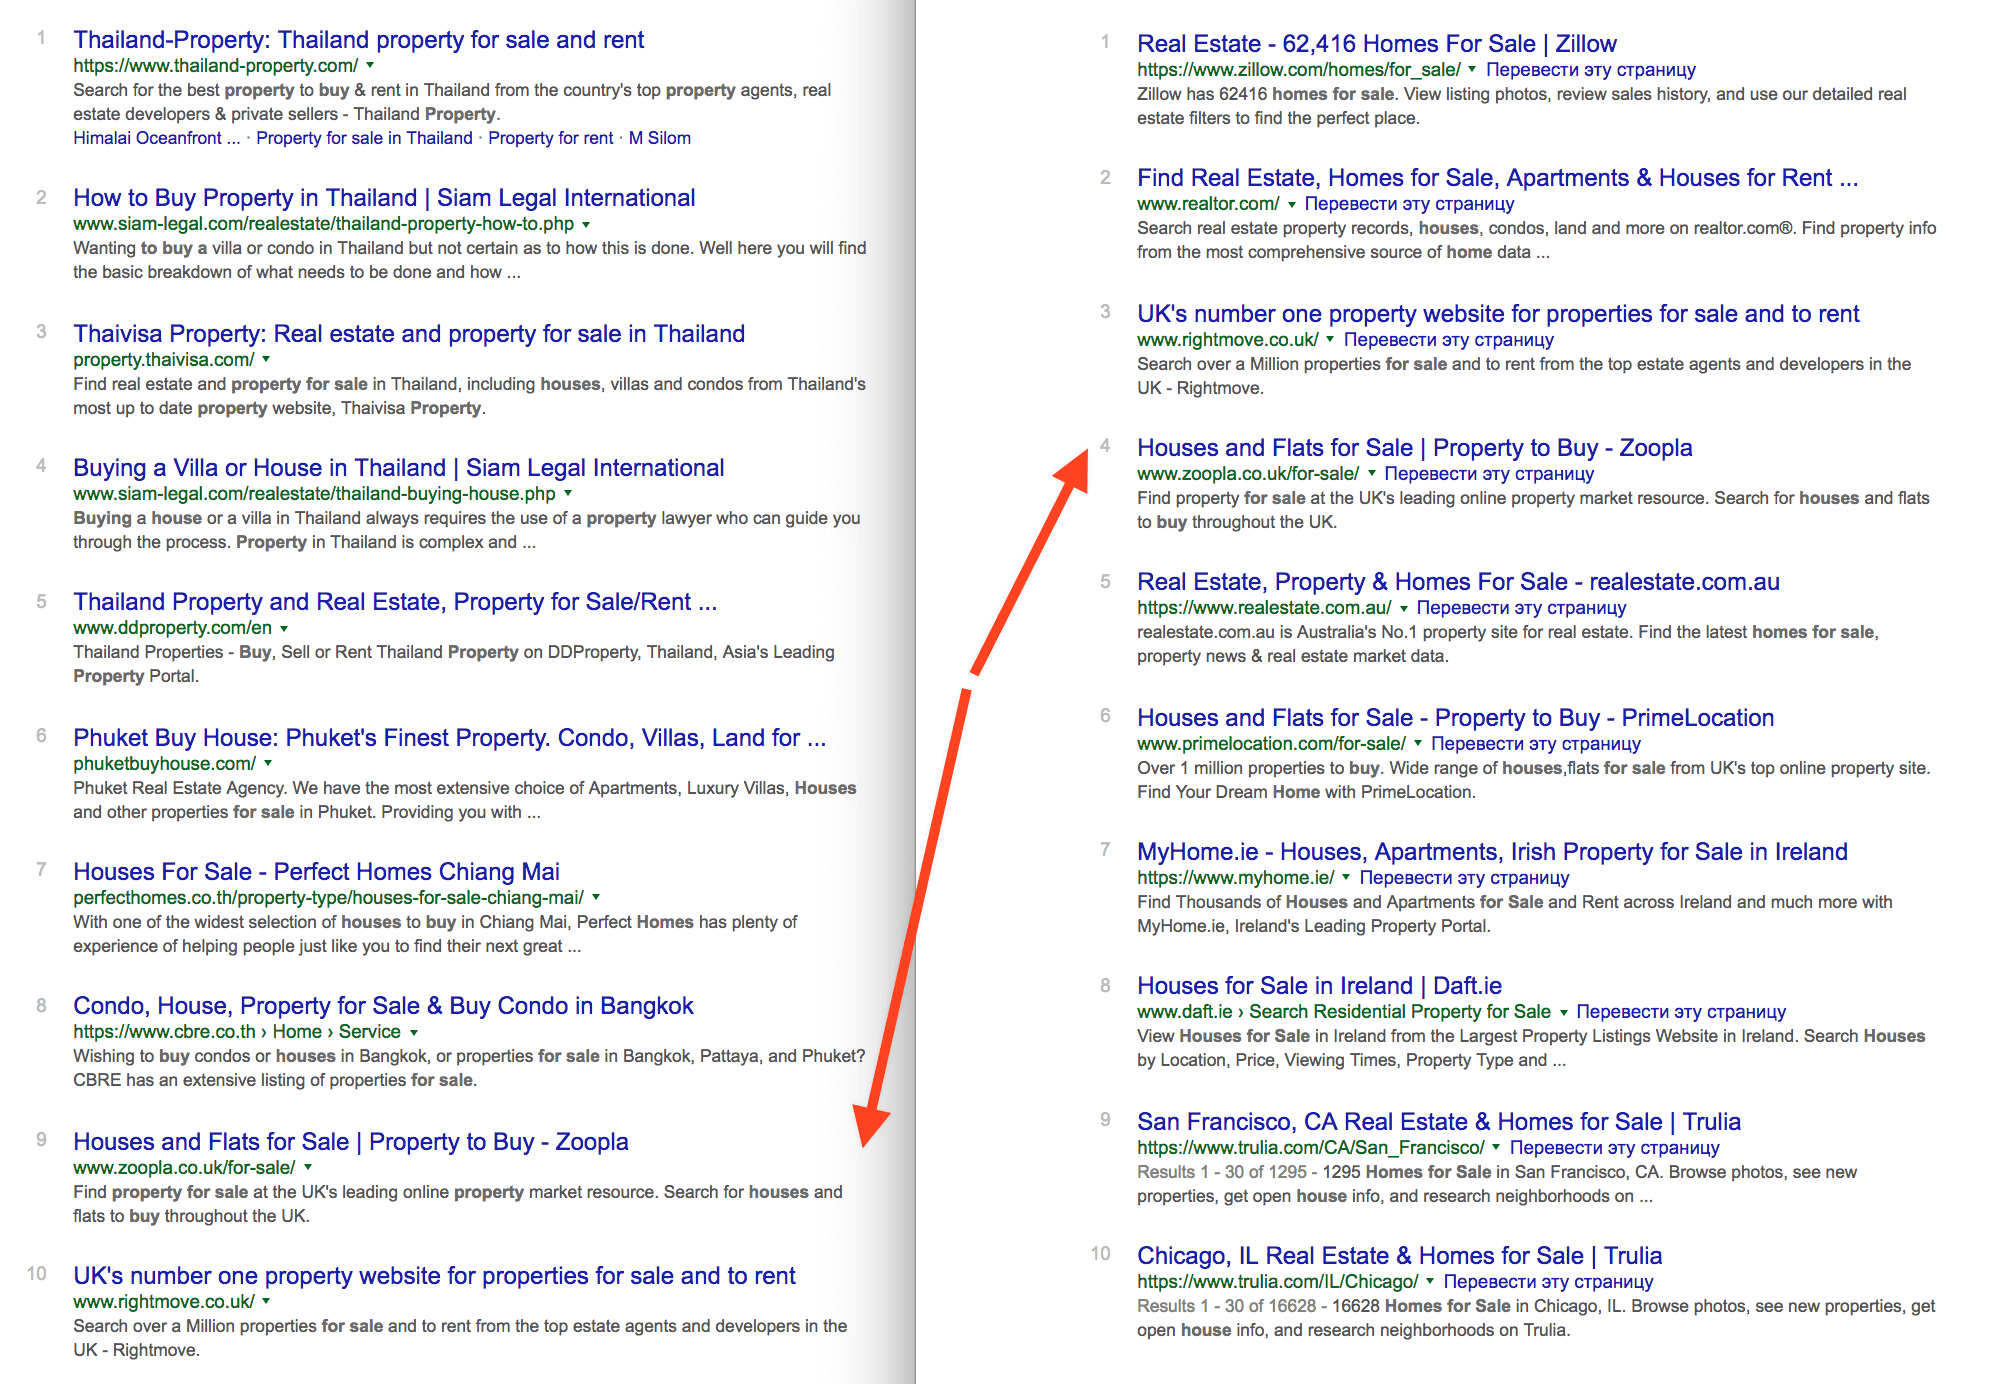Open the Property for rent sitelink
The width and height of the screenshot is (1996, 1384).
click(x=550, y=138)
